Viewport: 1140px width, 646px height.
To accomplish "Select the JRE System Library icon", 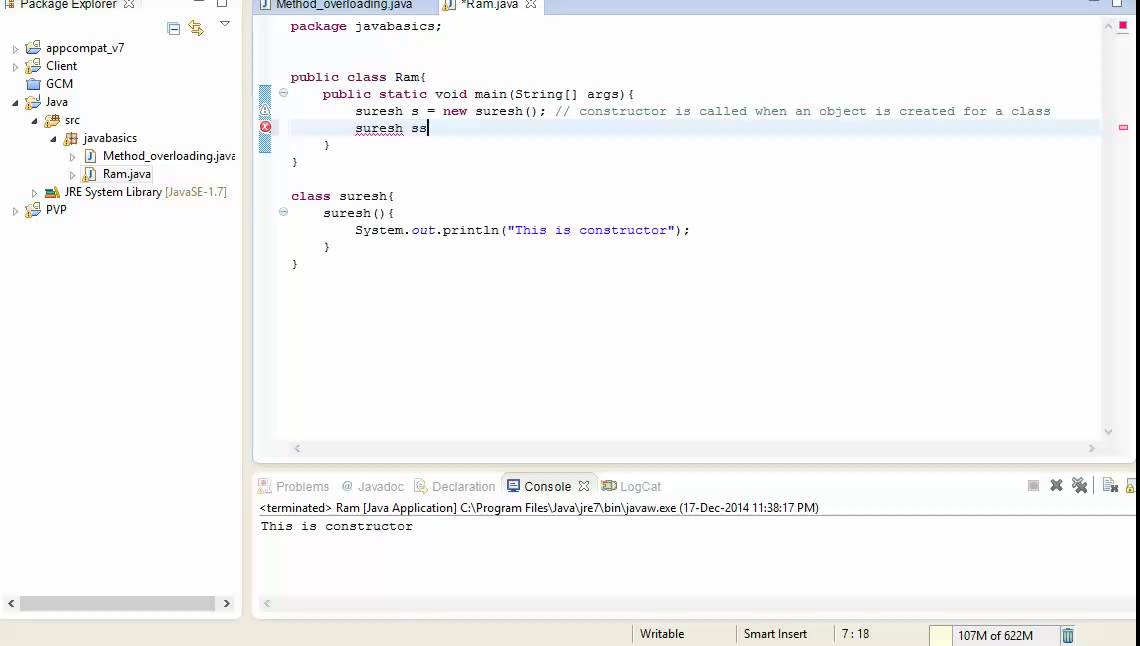I will coord(52,192).
